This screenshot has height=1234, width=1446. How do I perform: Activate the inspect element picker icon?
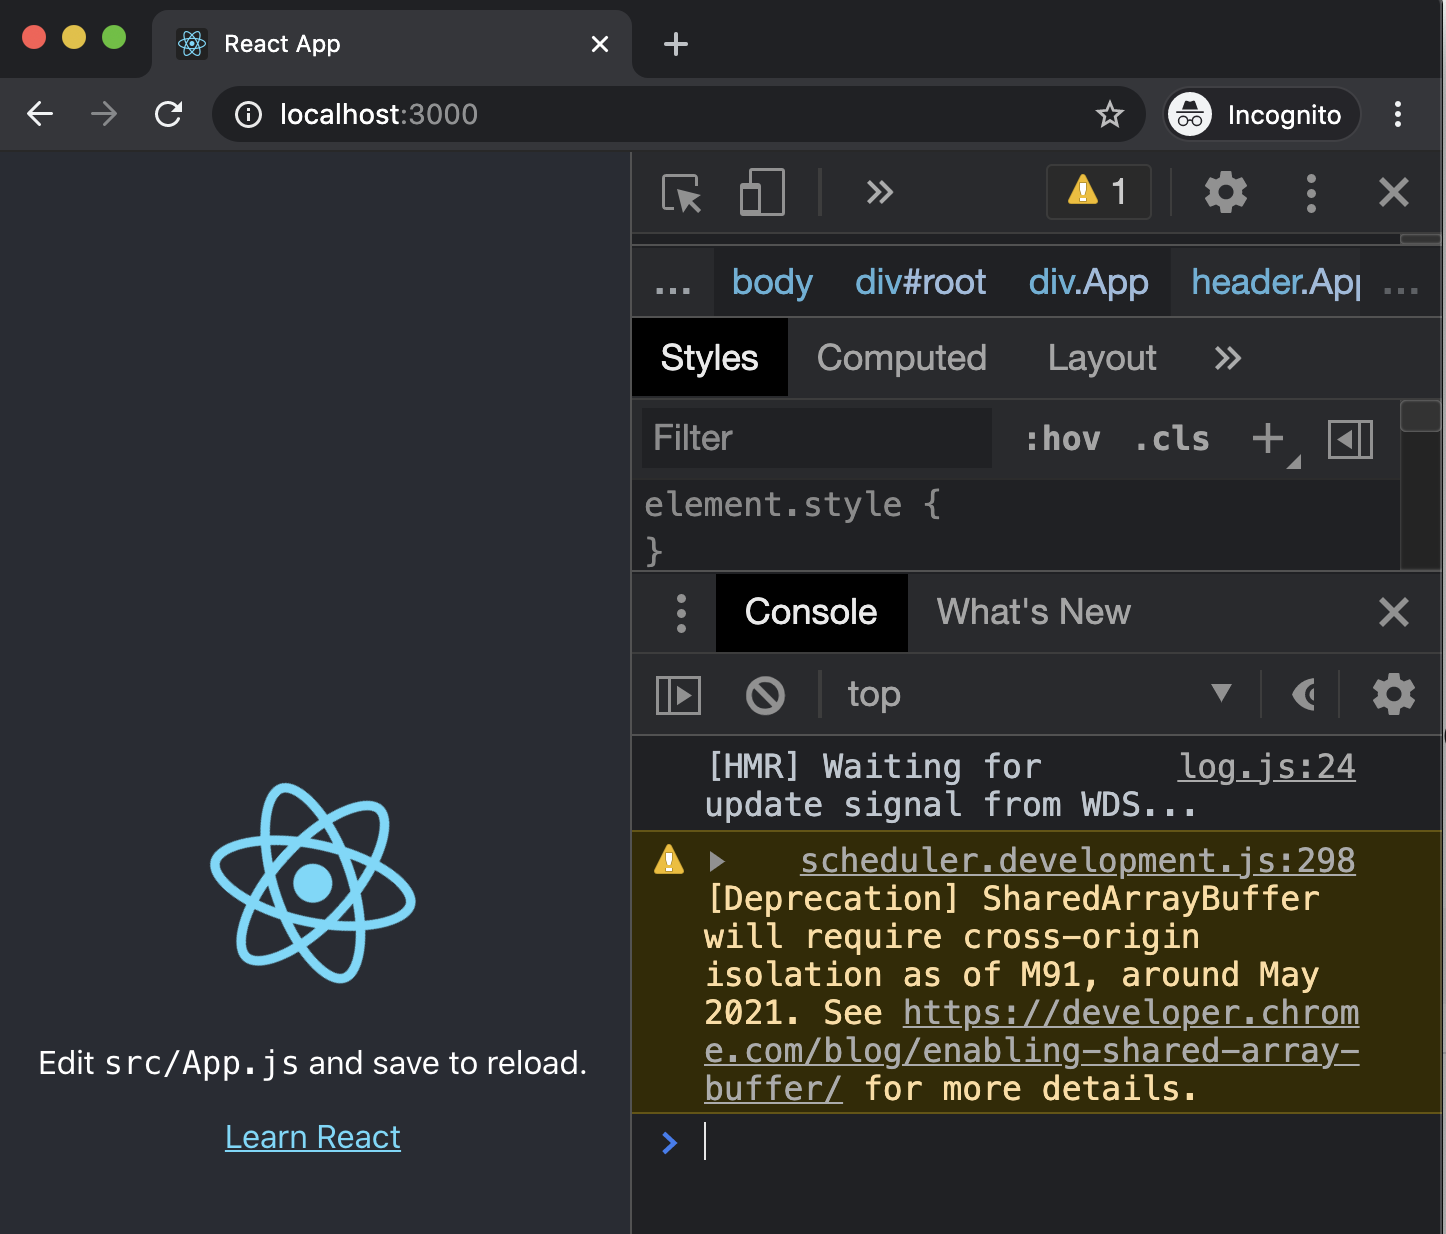point(682,193)
